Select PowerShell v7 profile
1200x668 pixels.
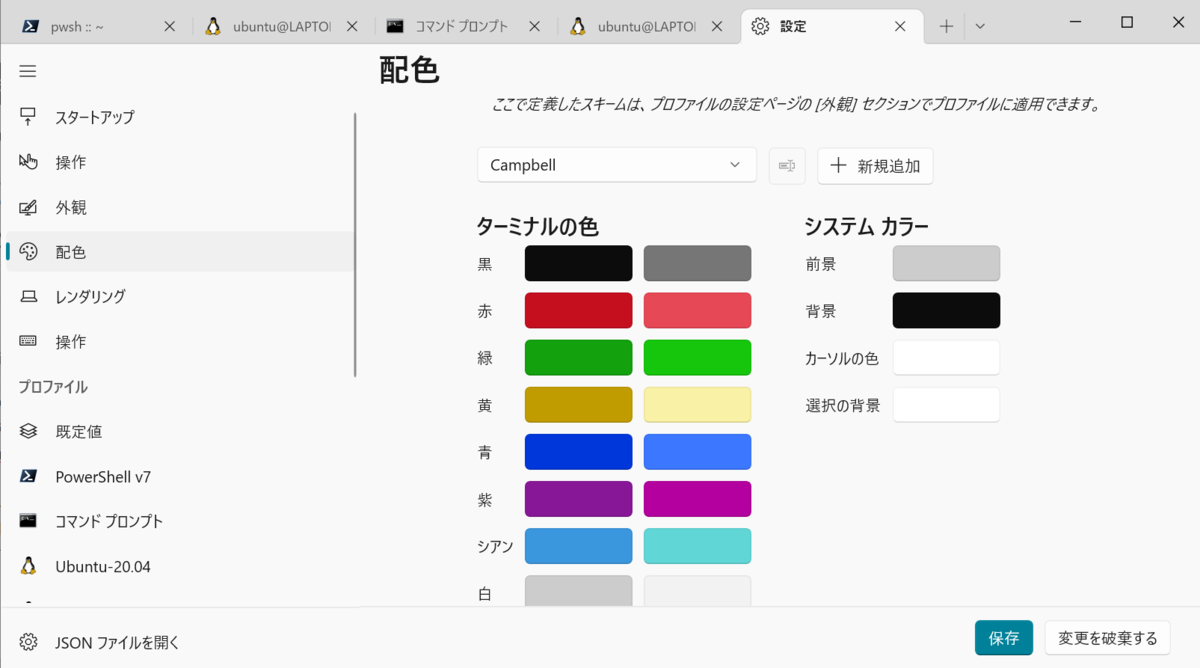click(x=180, y=477)
